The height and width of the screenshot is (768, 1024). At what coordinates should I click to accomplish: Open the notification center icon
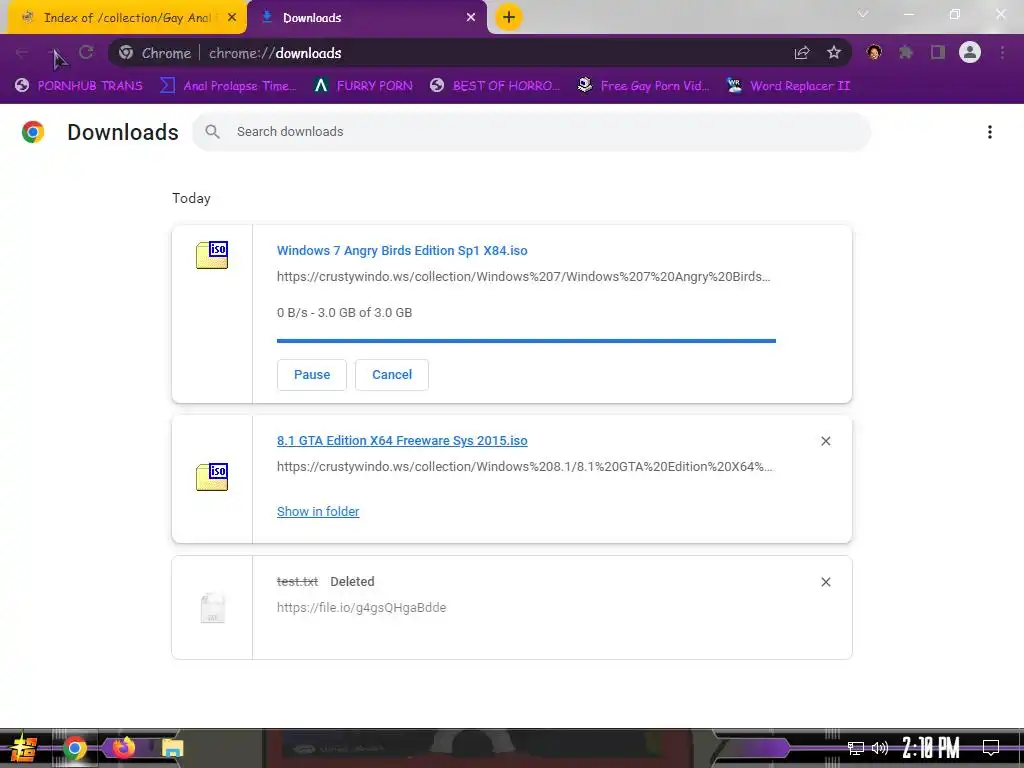click(991, 748)
